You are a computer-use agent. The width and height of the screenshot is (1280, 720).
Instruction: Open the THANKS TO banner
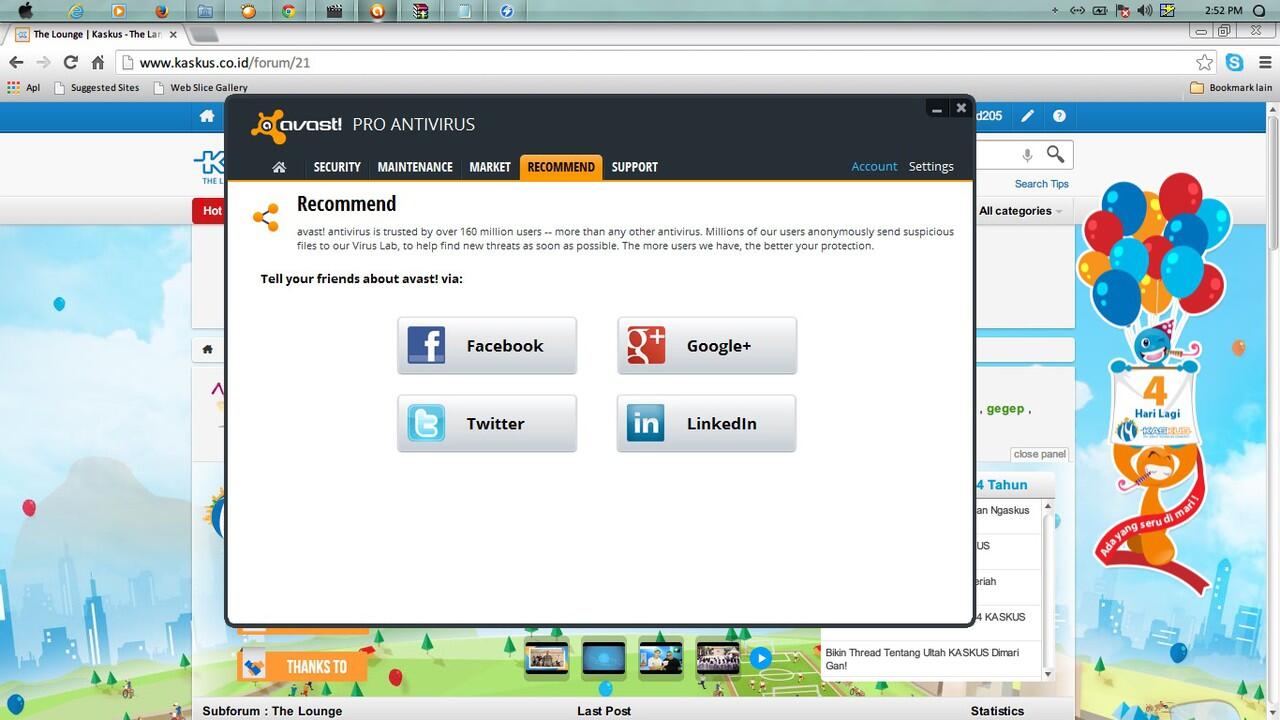pos(302,666)
